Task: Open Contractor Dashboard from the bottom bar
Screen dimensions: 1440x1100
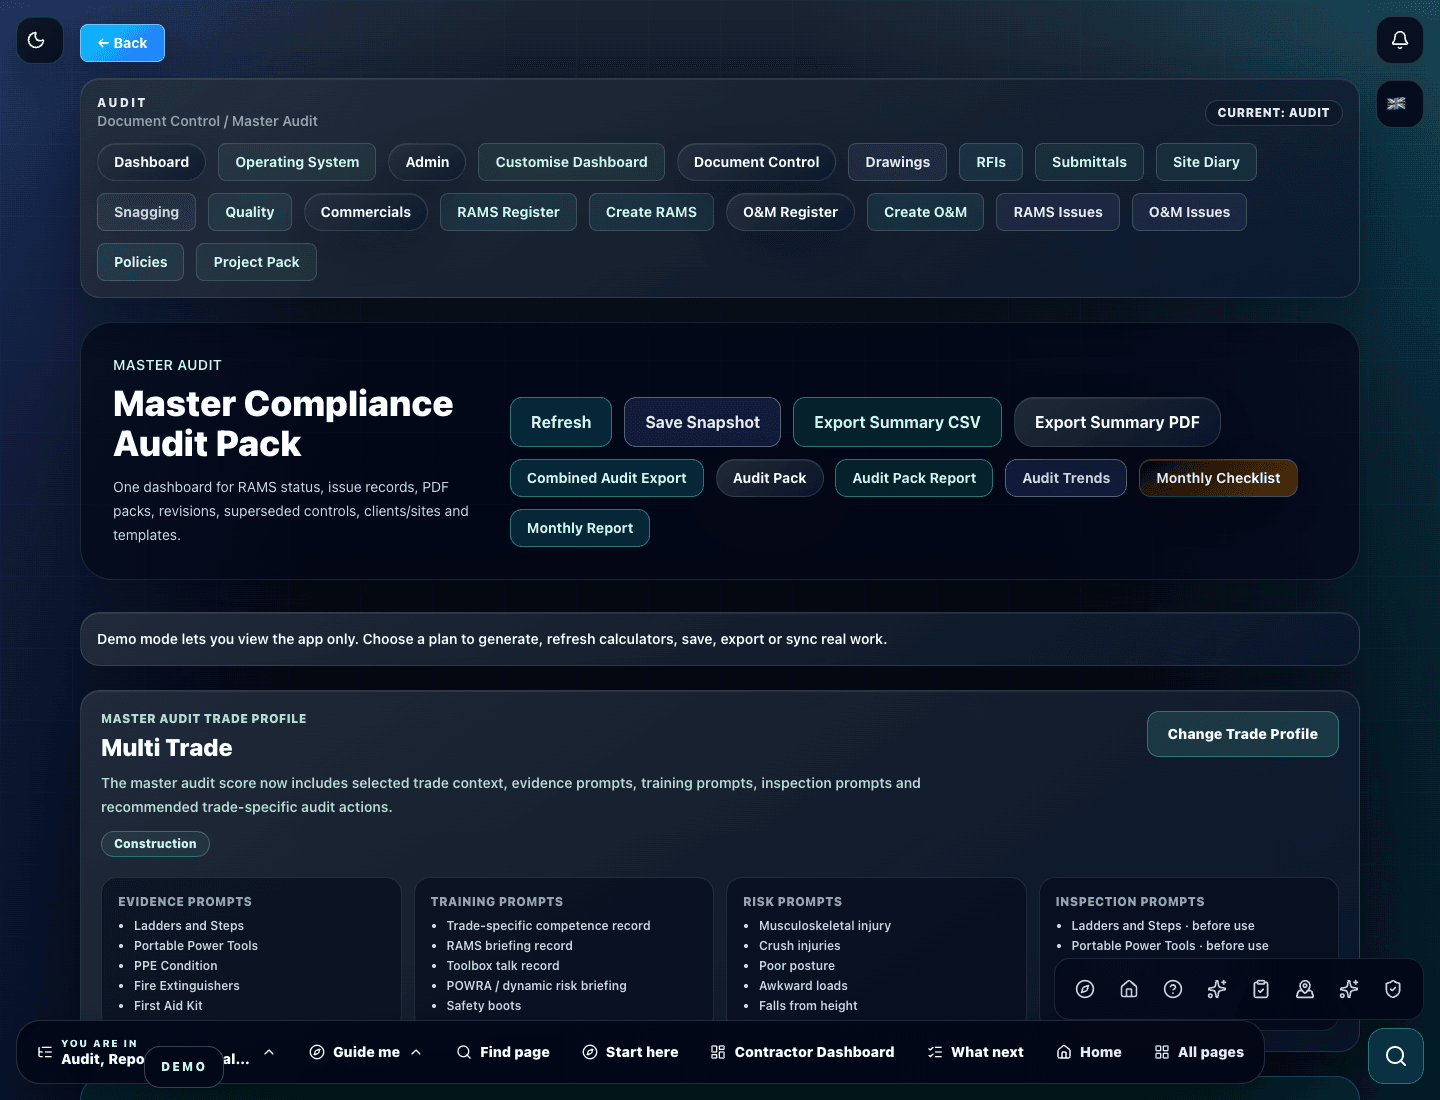Action: [802, 1052]
